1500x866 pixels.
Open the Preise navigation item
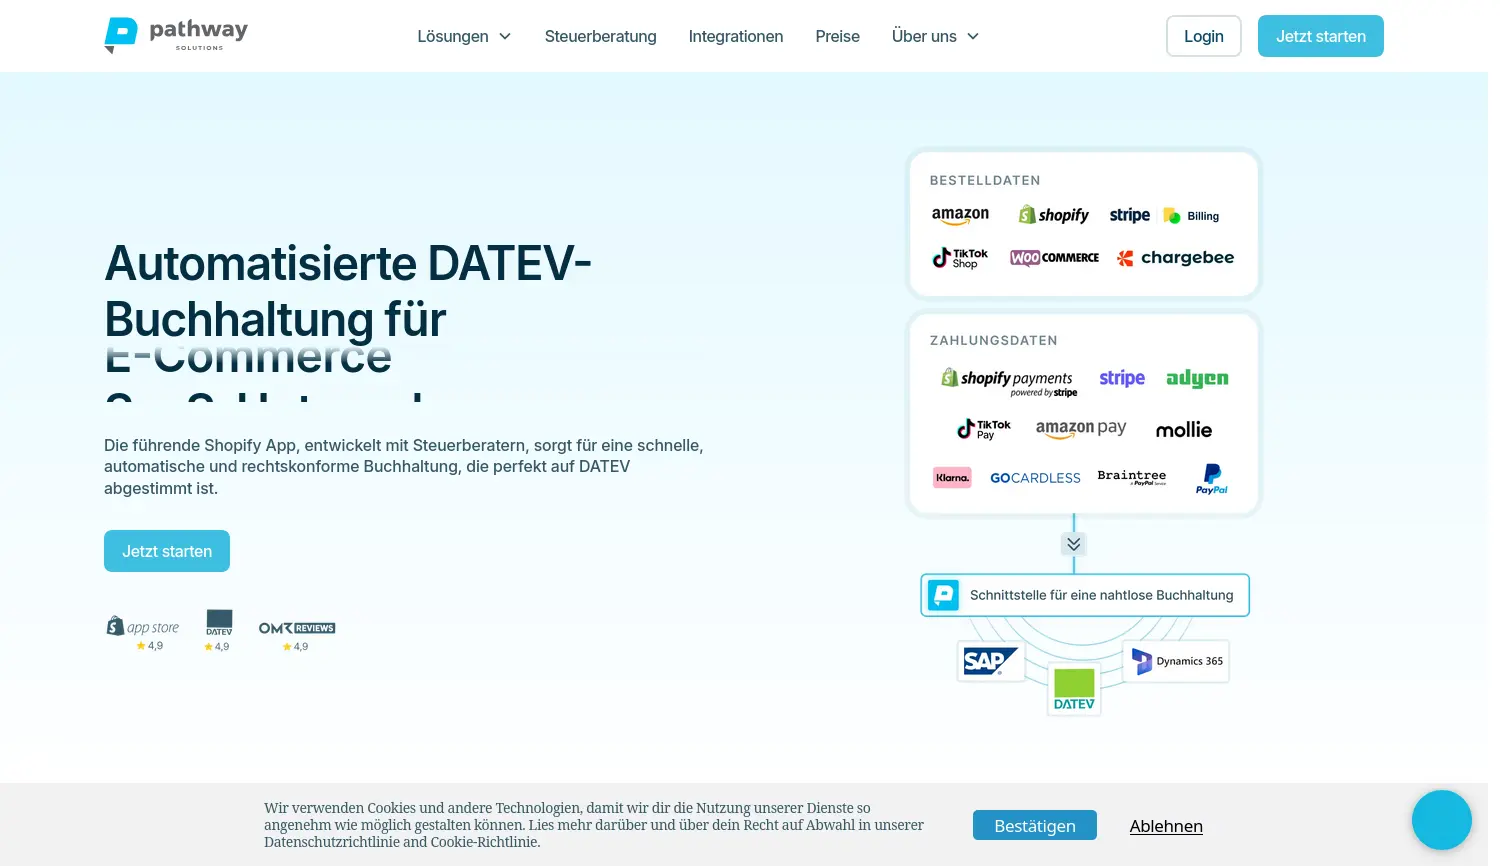[x=837, y=36]
